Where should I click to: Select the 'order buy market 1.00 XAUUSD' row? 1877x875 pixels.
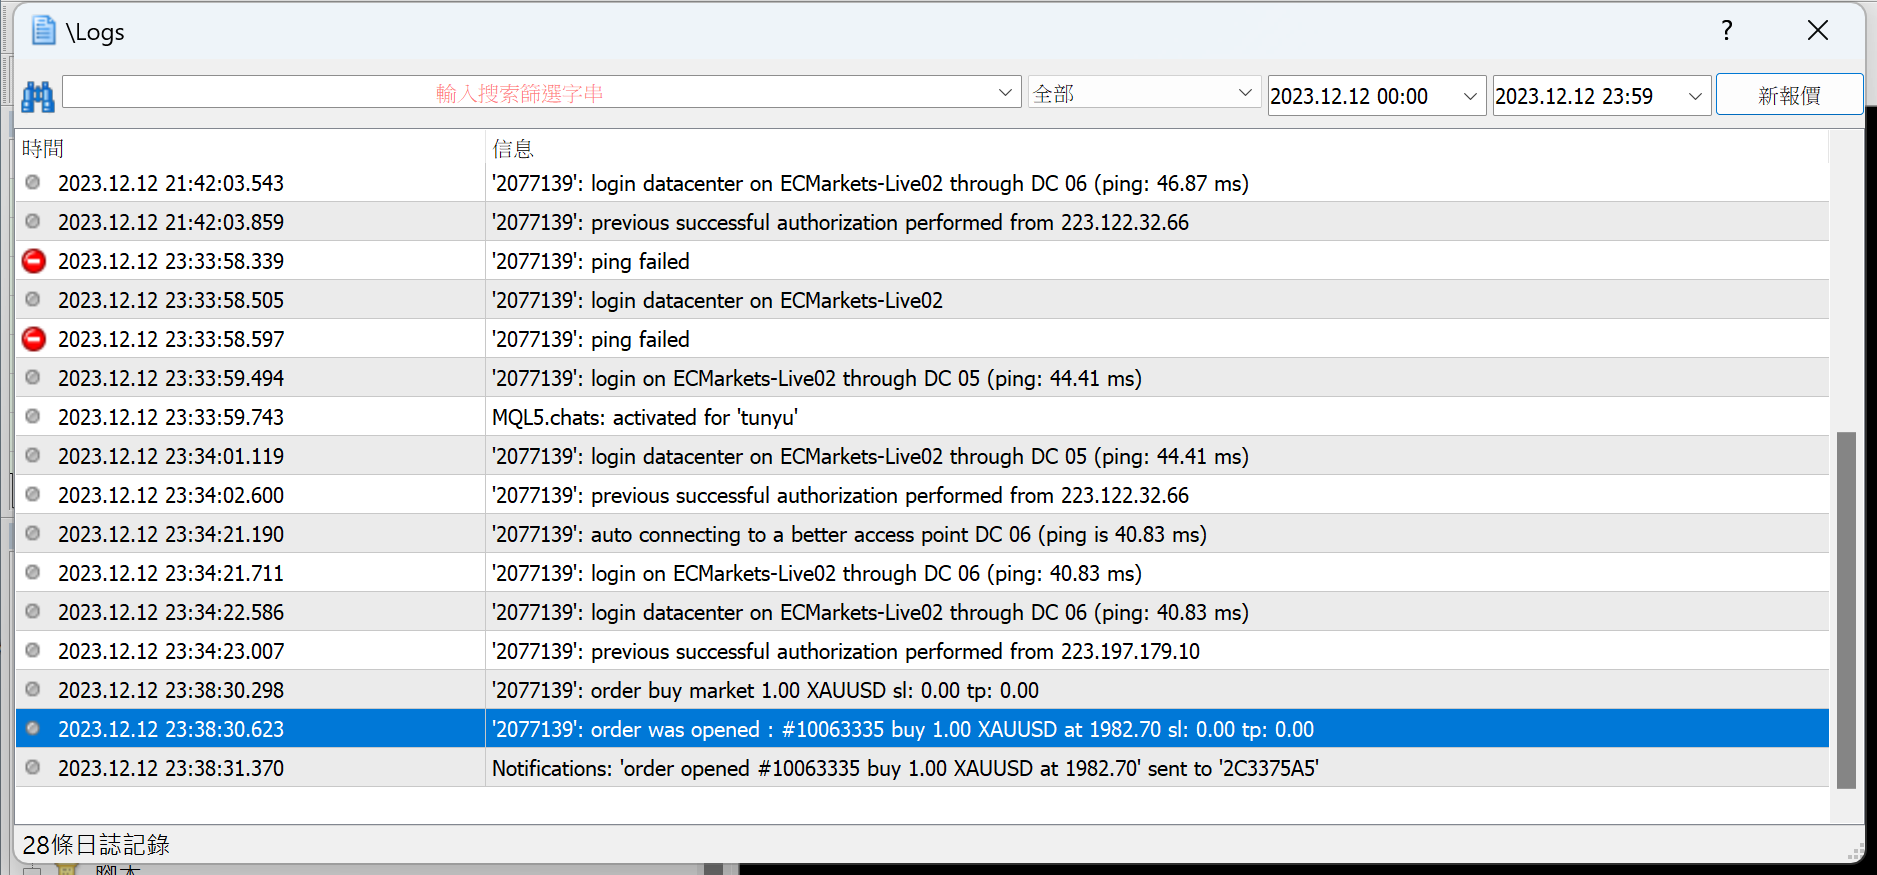pyautogui.click(x=922, y=690)
